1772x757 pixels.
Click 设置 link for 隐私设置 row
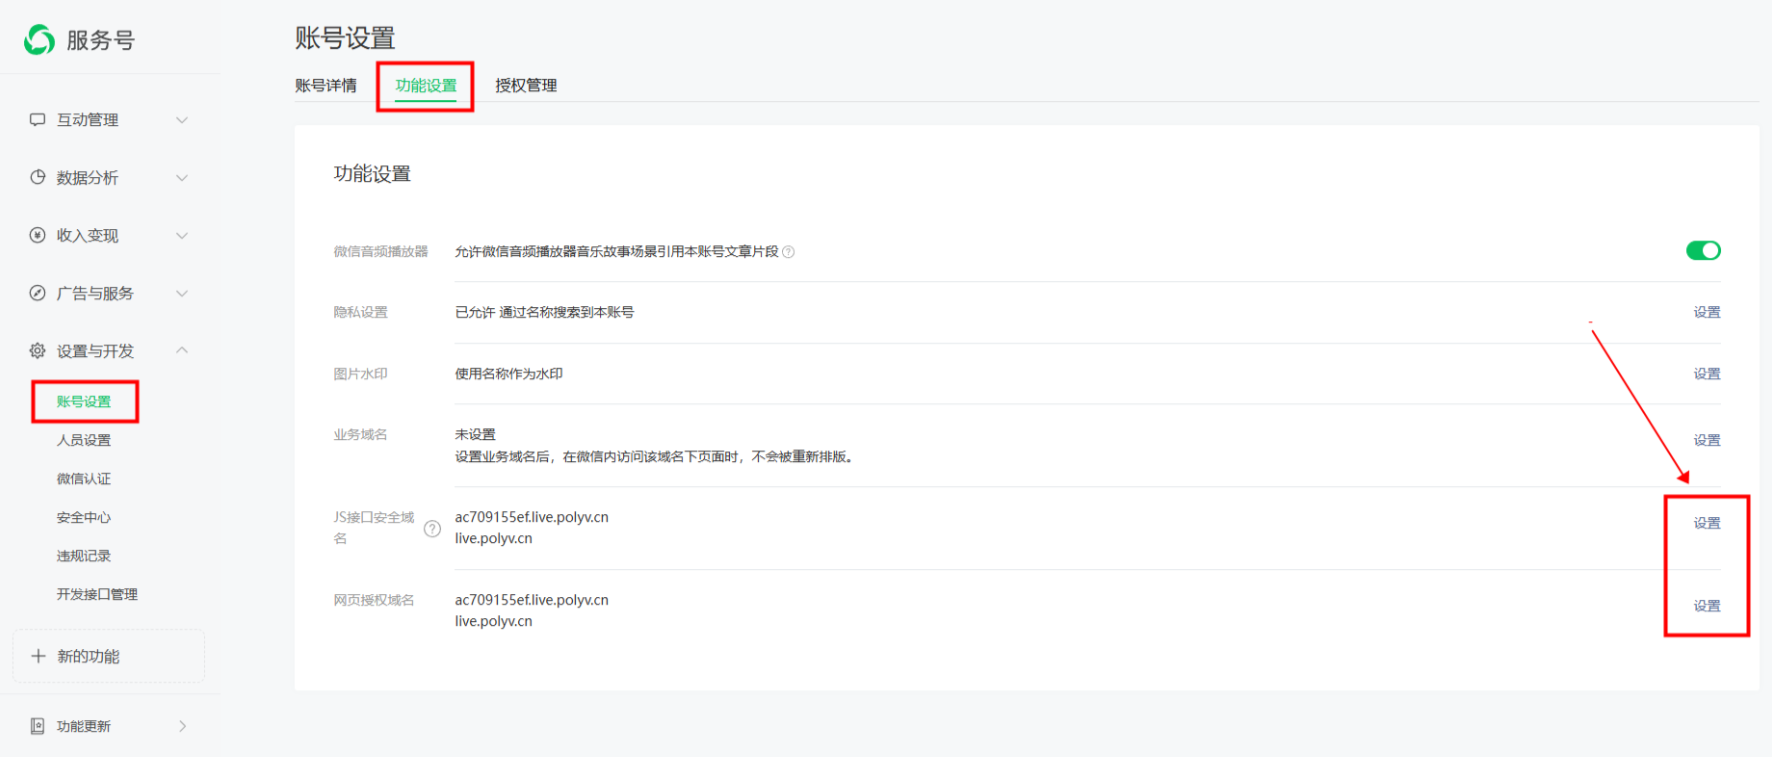(x=1707, y=312)
